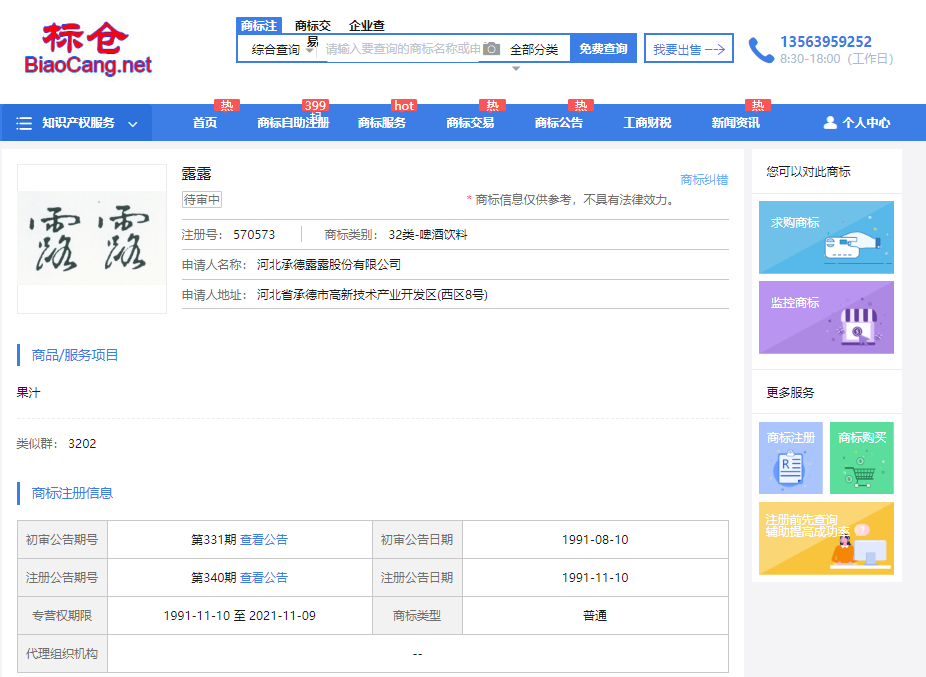926x677 pixels.
Task: Click the phone number 13563959252
Action: click(x=826, y=42)
